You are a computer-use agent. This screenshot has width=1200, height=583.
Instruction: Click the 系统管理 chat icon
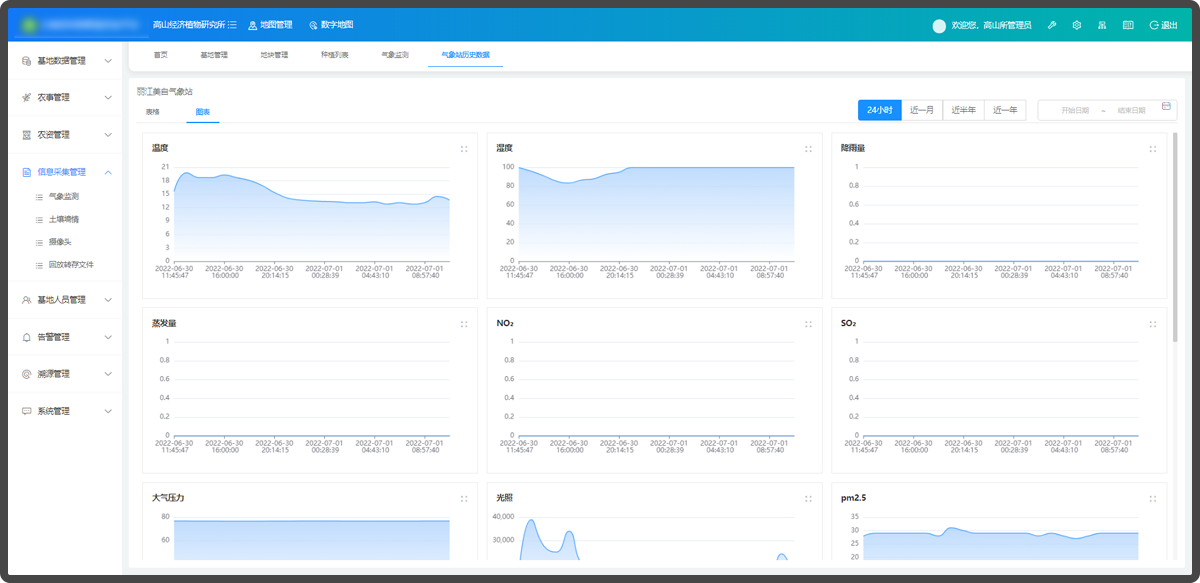(x=27, y=411)
